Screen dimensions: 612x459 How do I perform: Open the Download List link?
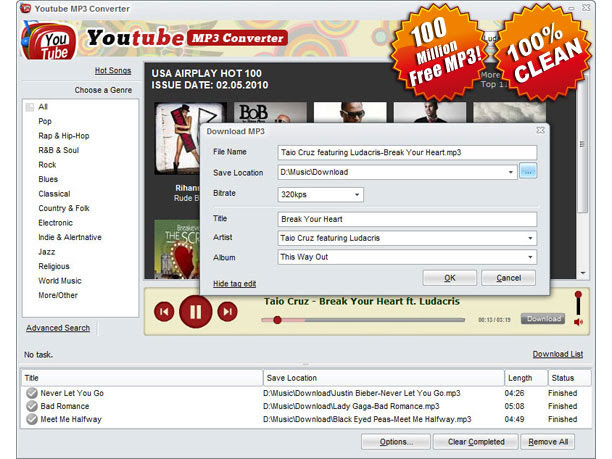(x=558, y=354)
